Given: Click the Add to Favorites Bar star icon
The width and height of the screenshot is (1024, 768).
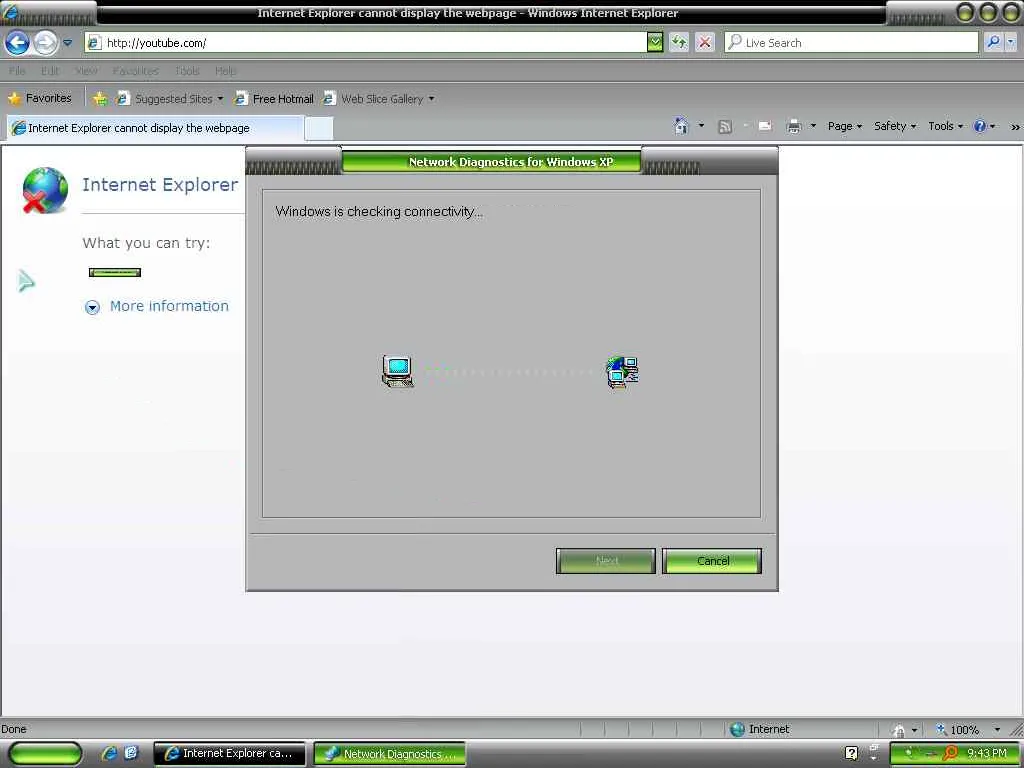Looking at the screenshot, I should [x=100, y=99].
